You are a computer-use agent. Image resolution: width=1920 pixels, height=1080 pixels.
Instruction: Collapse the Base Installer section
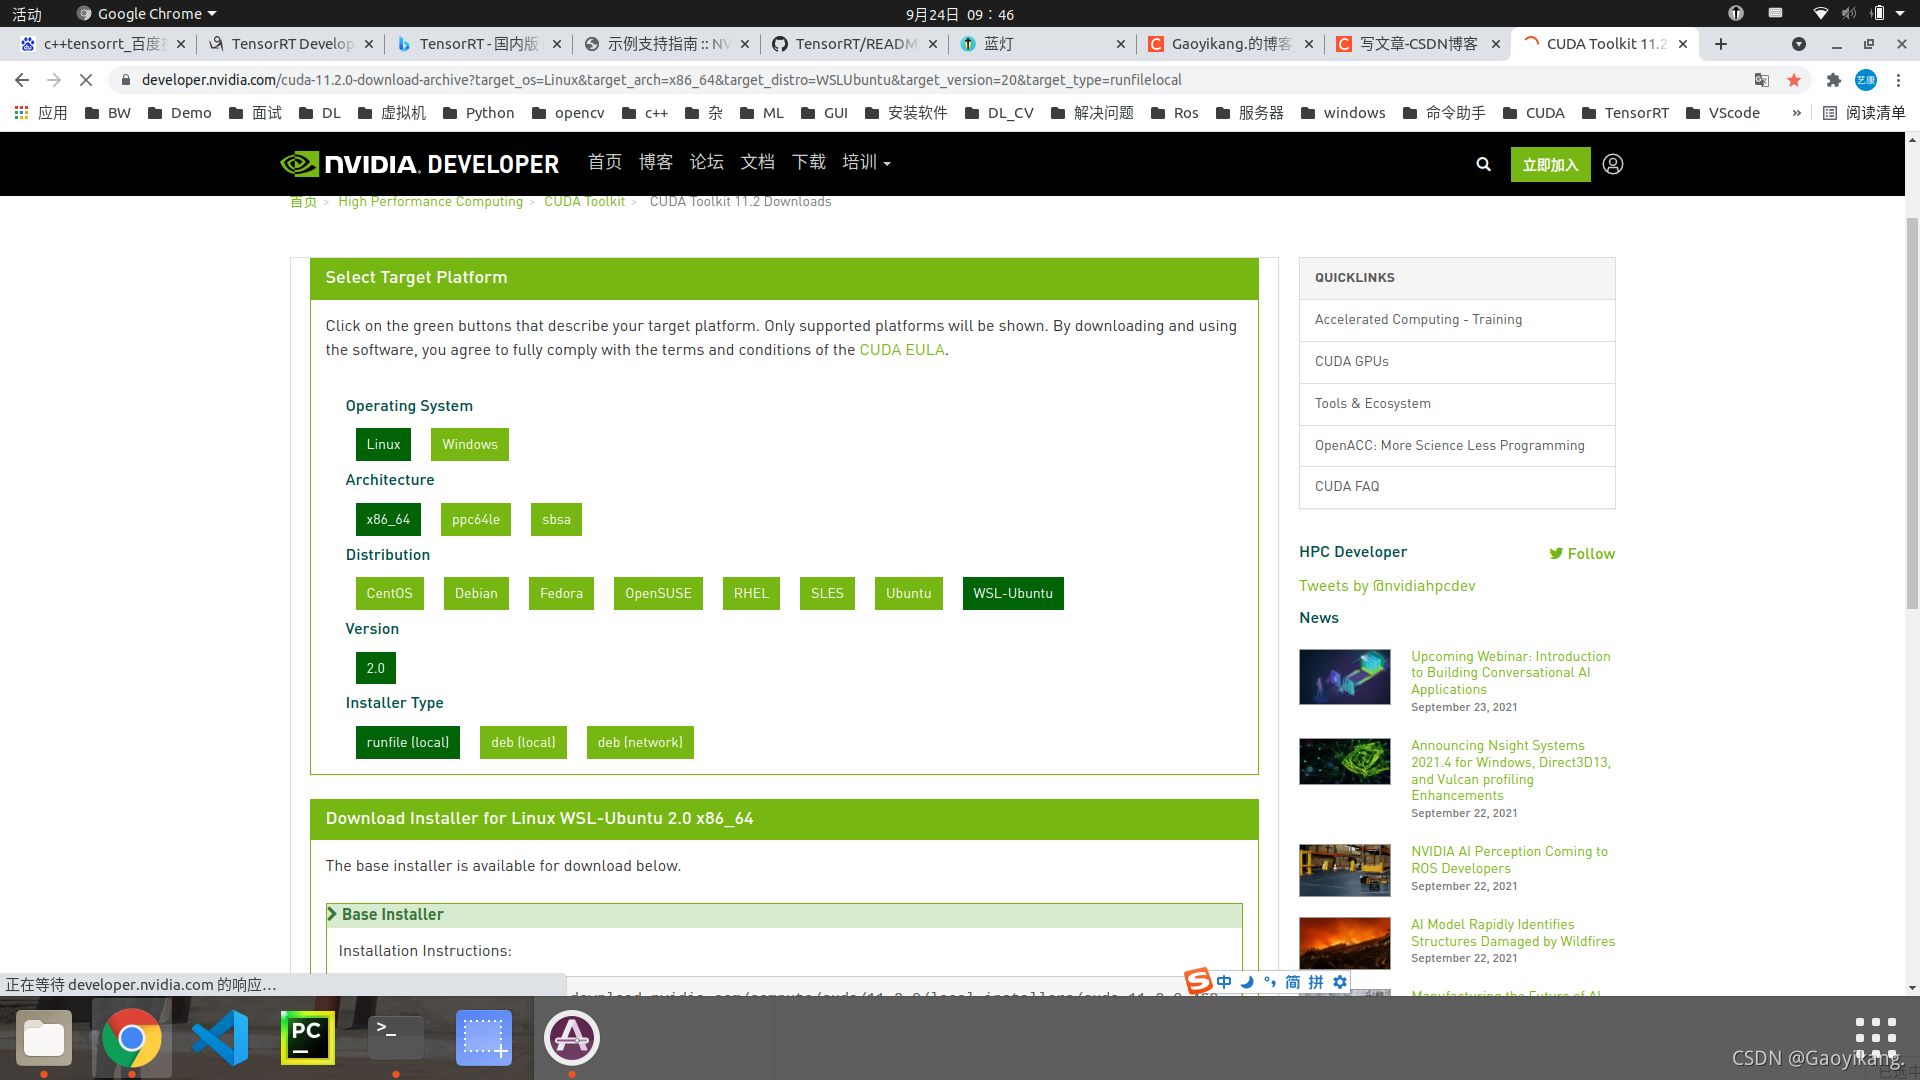pos(392,915)
